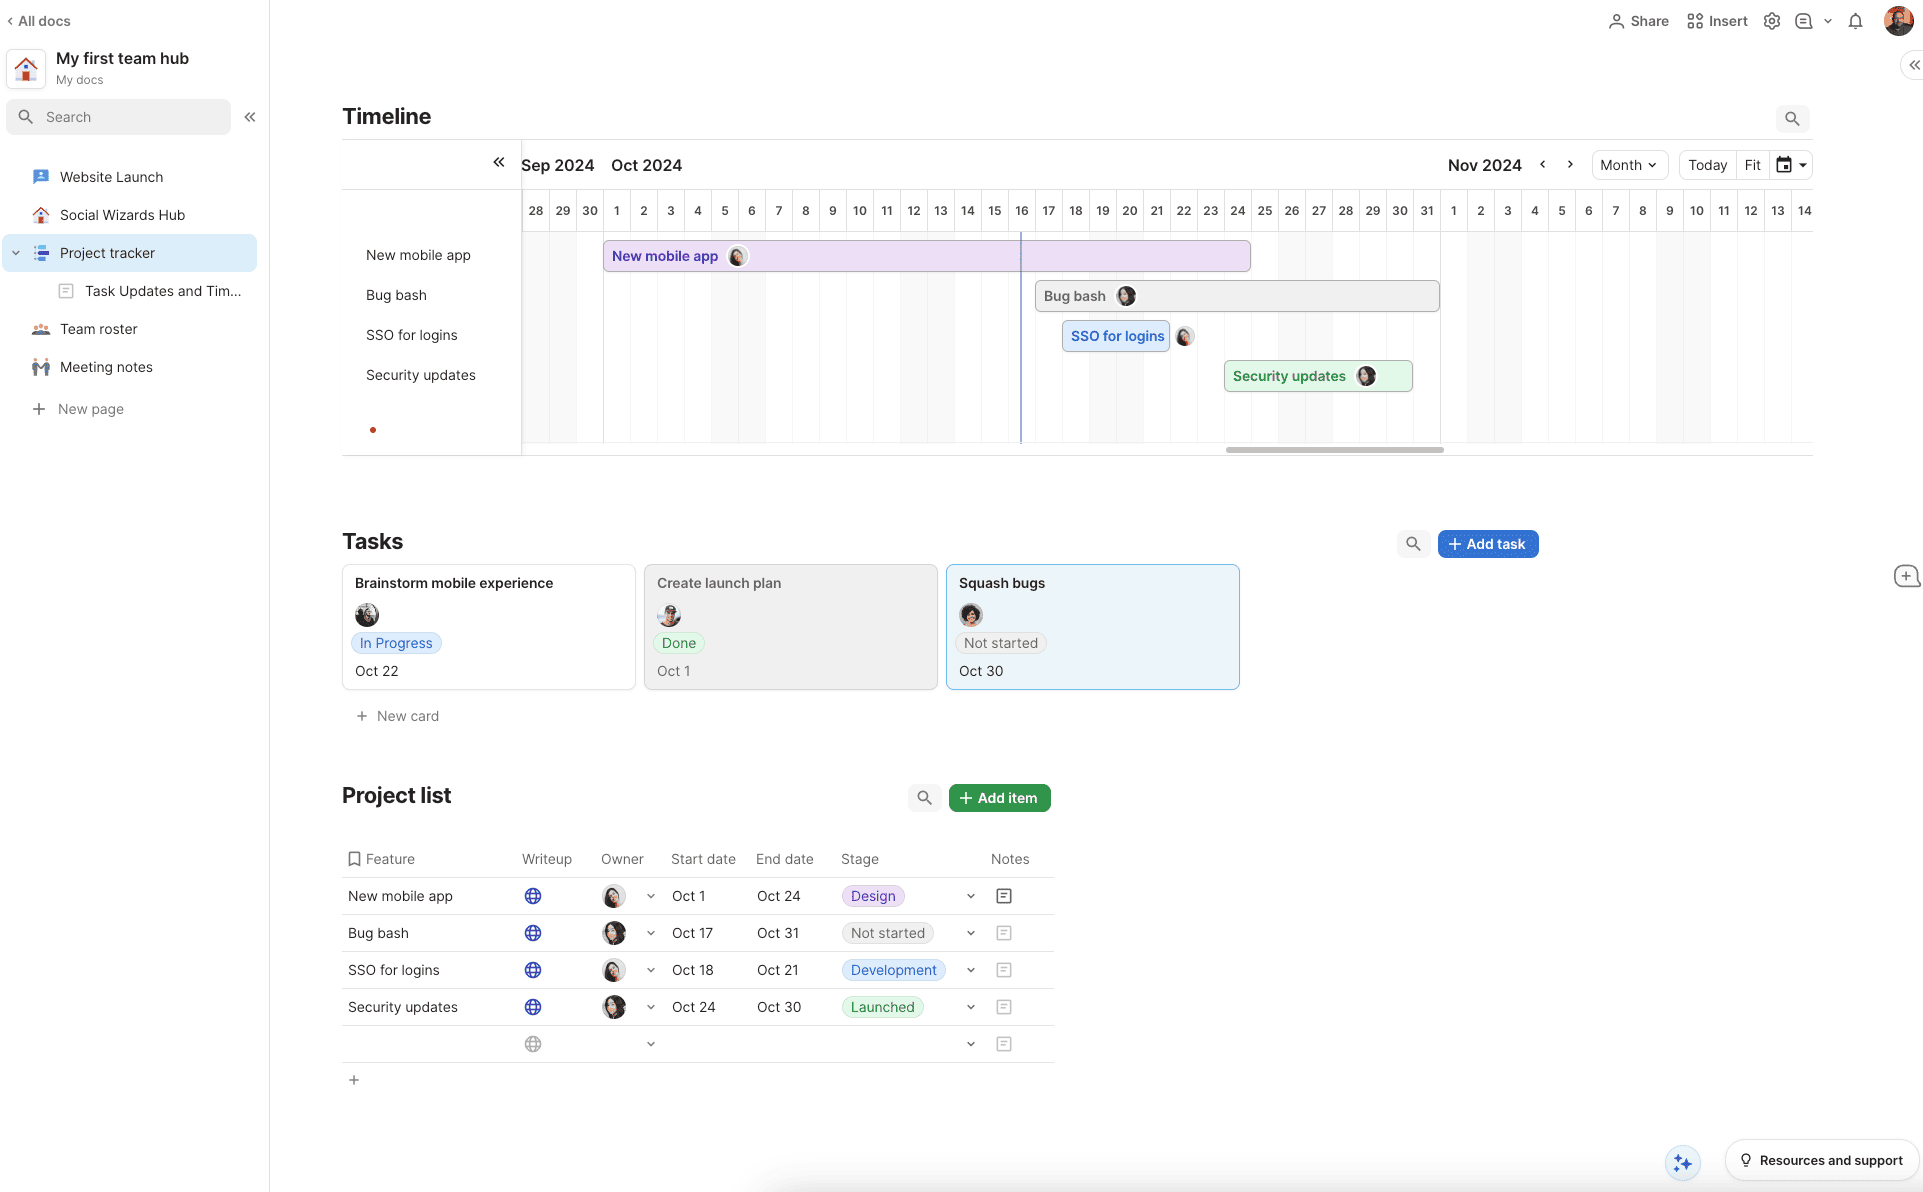The height and width of the screenshot is (1192, 1923).
Task: Select the Bug bash timeline bar
Action: coord(1237,296)
